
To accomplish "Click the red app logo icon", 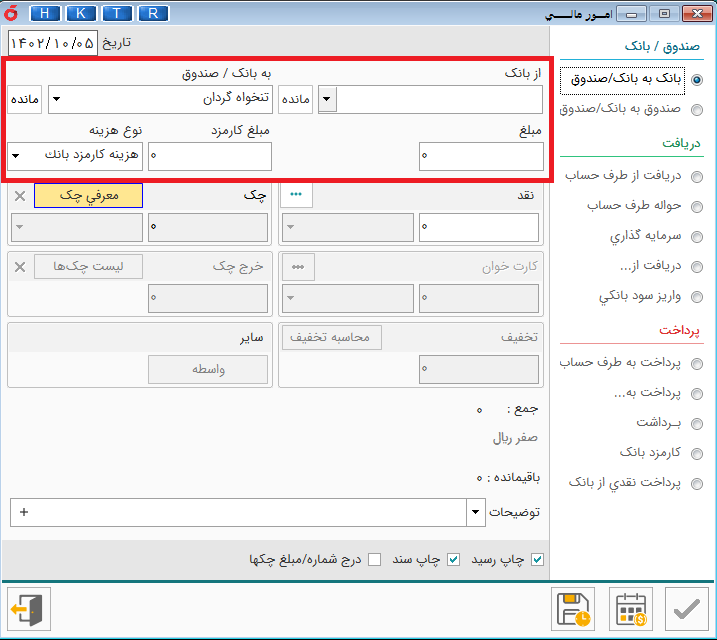I will pyautogui.click(x=11, y=13).
